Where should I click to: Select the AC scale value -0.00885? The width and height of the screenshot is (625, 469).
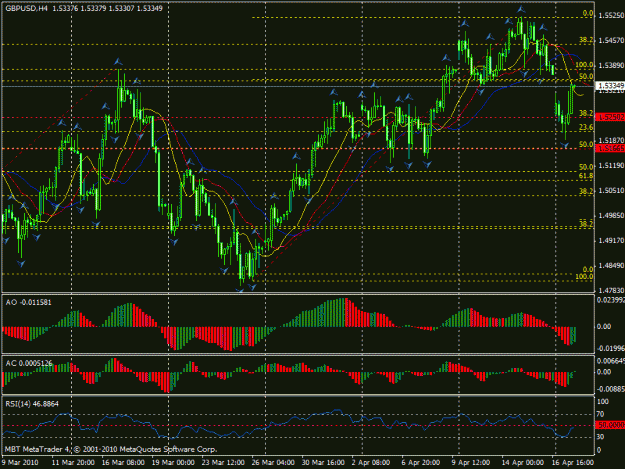click(x=610, y=389)
